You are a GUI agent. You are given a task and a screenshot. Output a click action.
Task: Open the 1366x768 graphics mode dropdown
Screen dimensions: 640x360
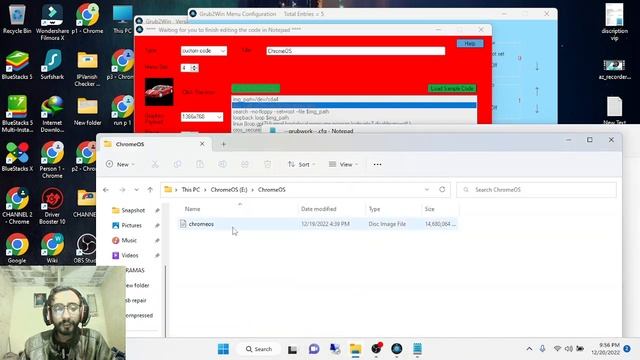[202, 117]
